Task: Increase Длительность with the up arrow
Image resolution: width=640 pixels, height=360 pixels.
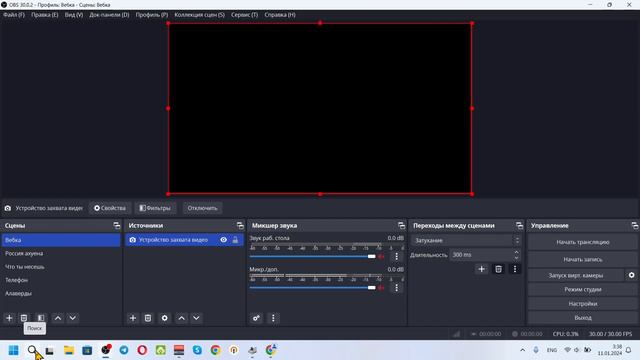Action: pos(516,252)
